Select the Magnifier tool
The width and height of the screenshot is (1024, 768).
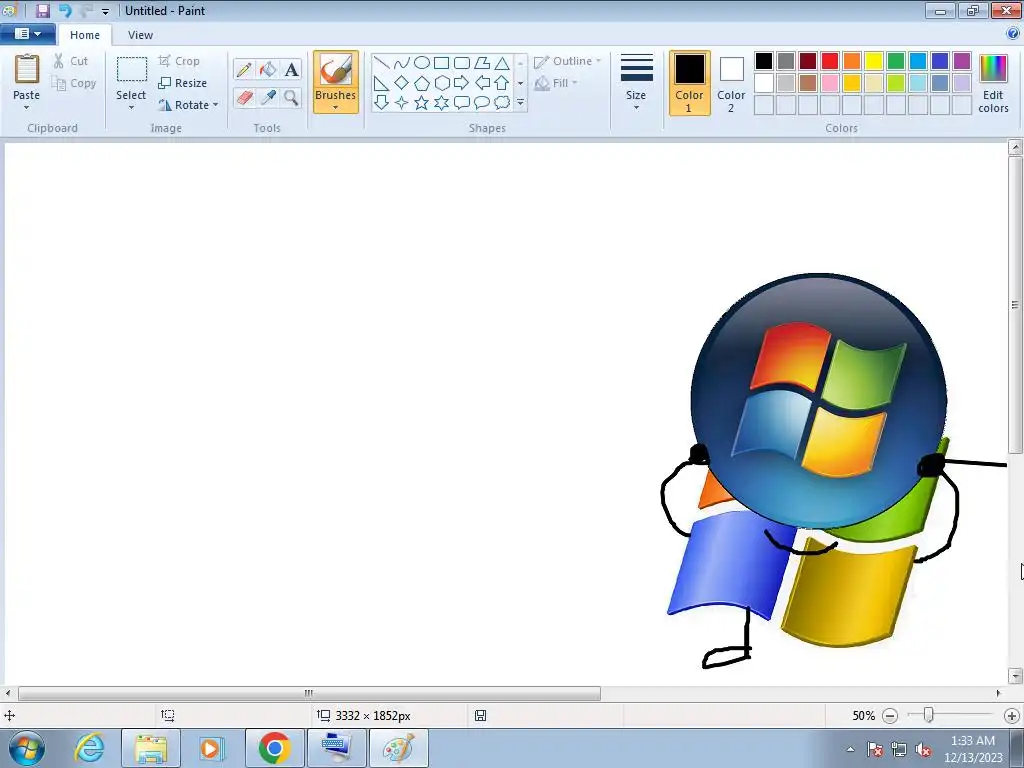[291, 97]
